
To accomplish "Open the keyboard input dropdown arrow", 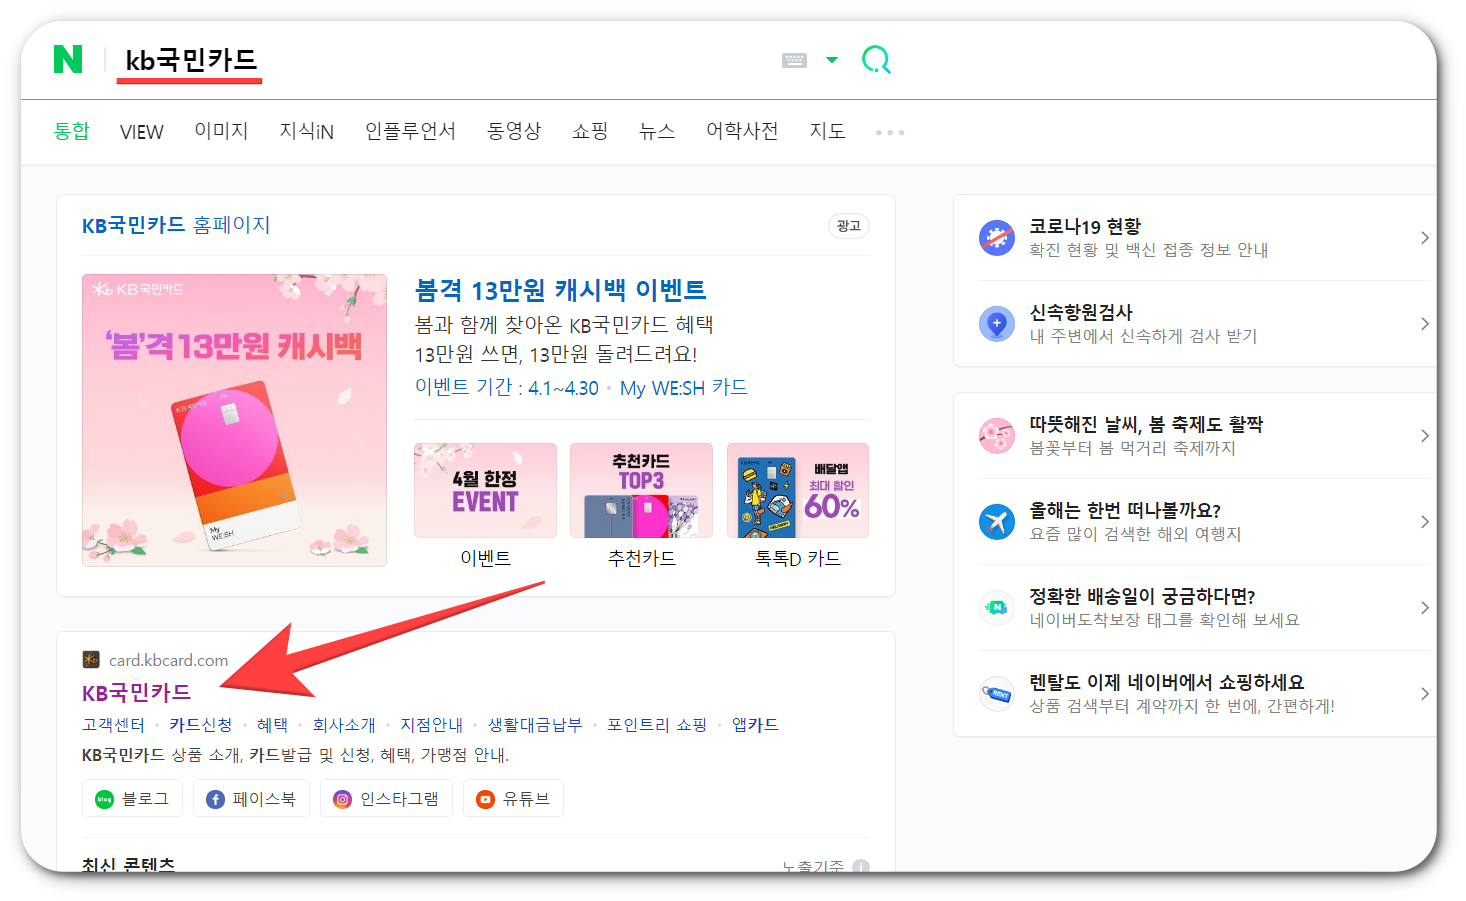I will click(x=832, y=59).
